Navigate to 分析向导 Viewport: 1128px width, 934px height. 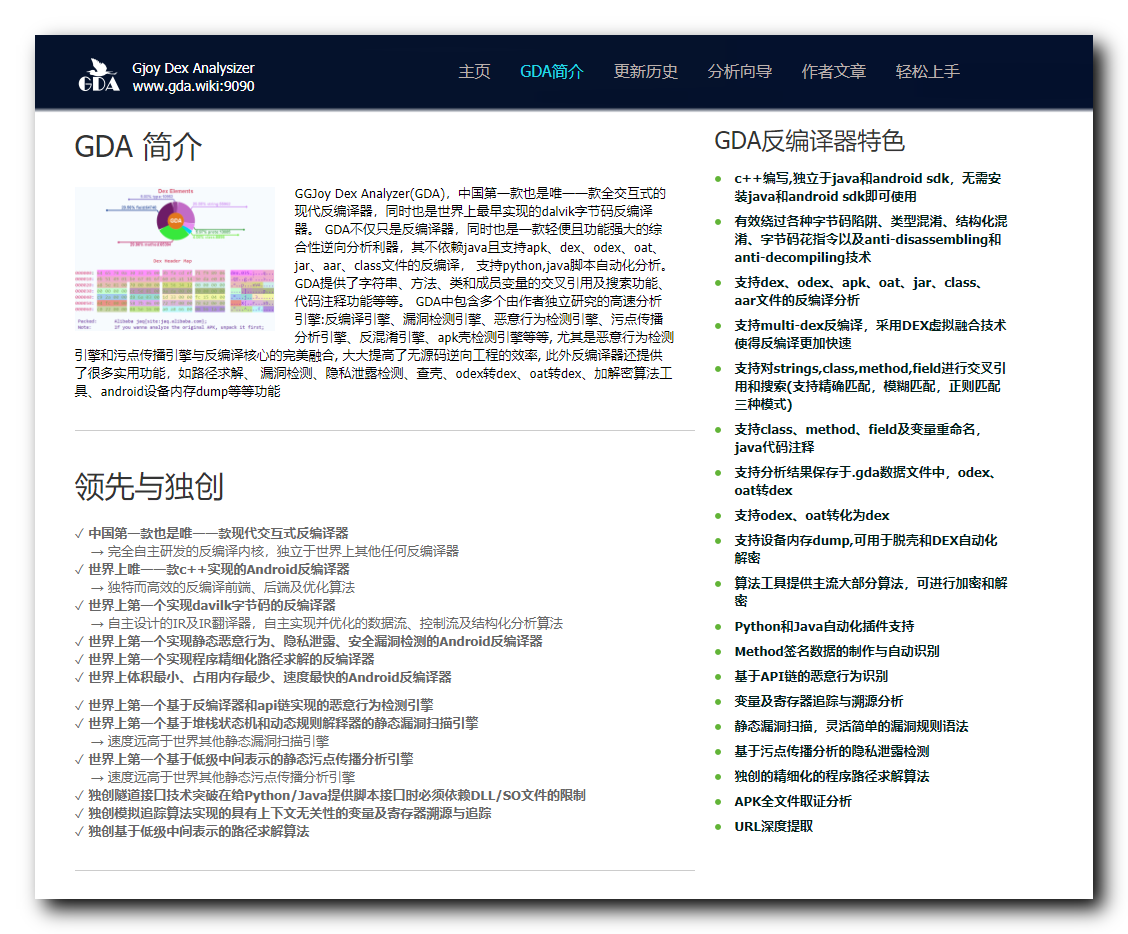click(x=740, y=72)
